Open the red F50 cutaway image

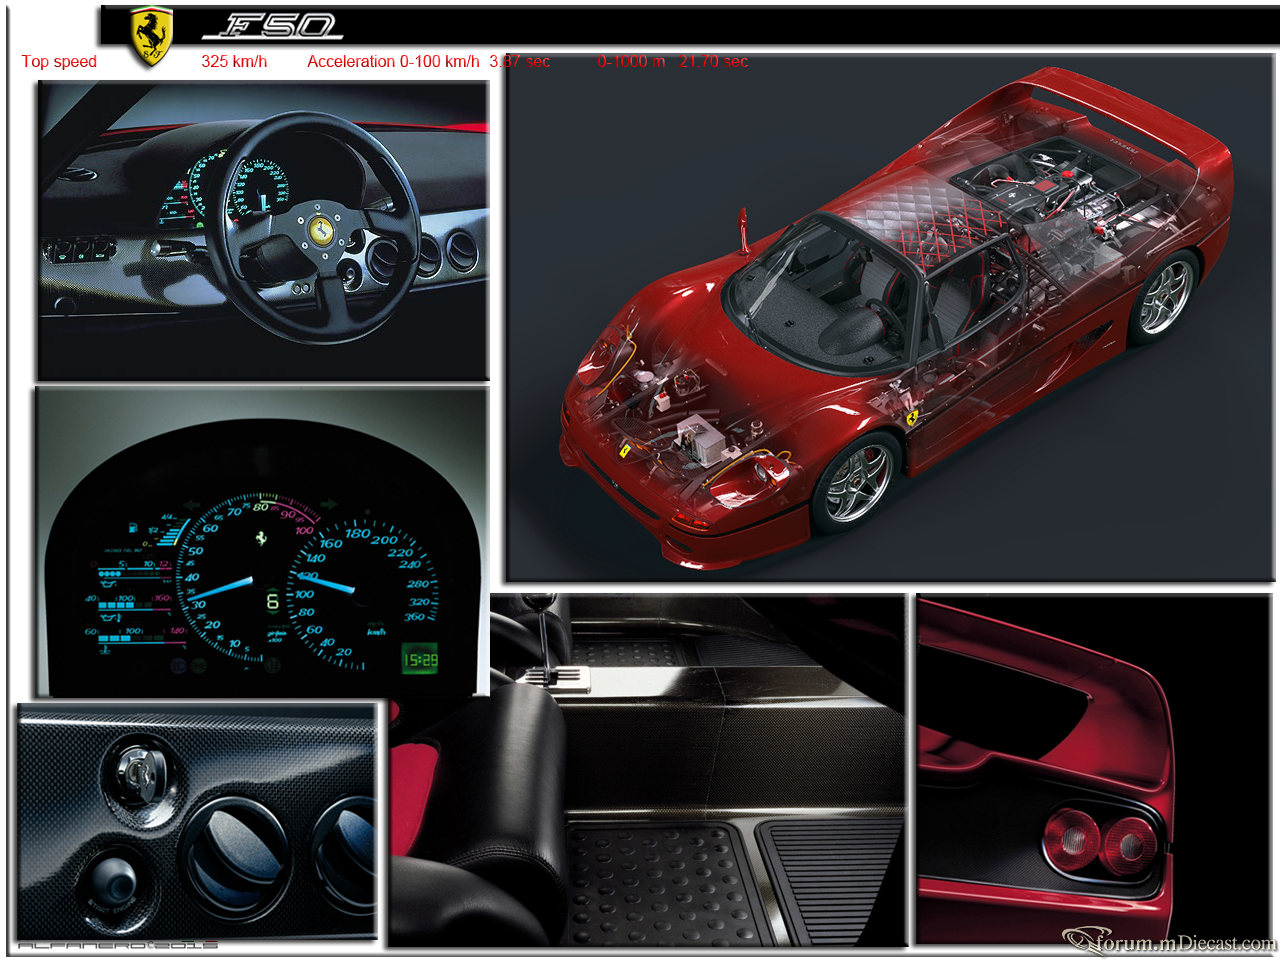(889, 318)
